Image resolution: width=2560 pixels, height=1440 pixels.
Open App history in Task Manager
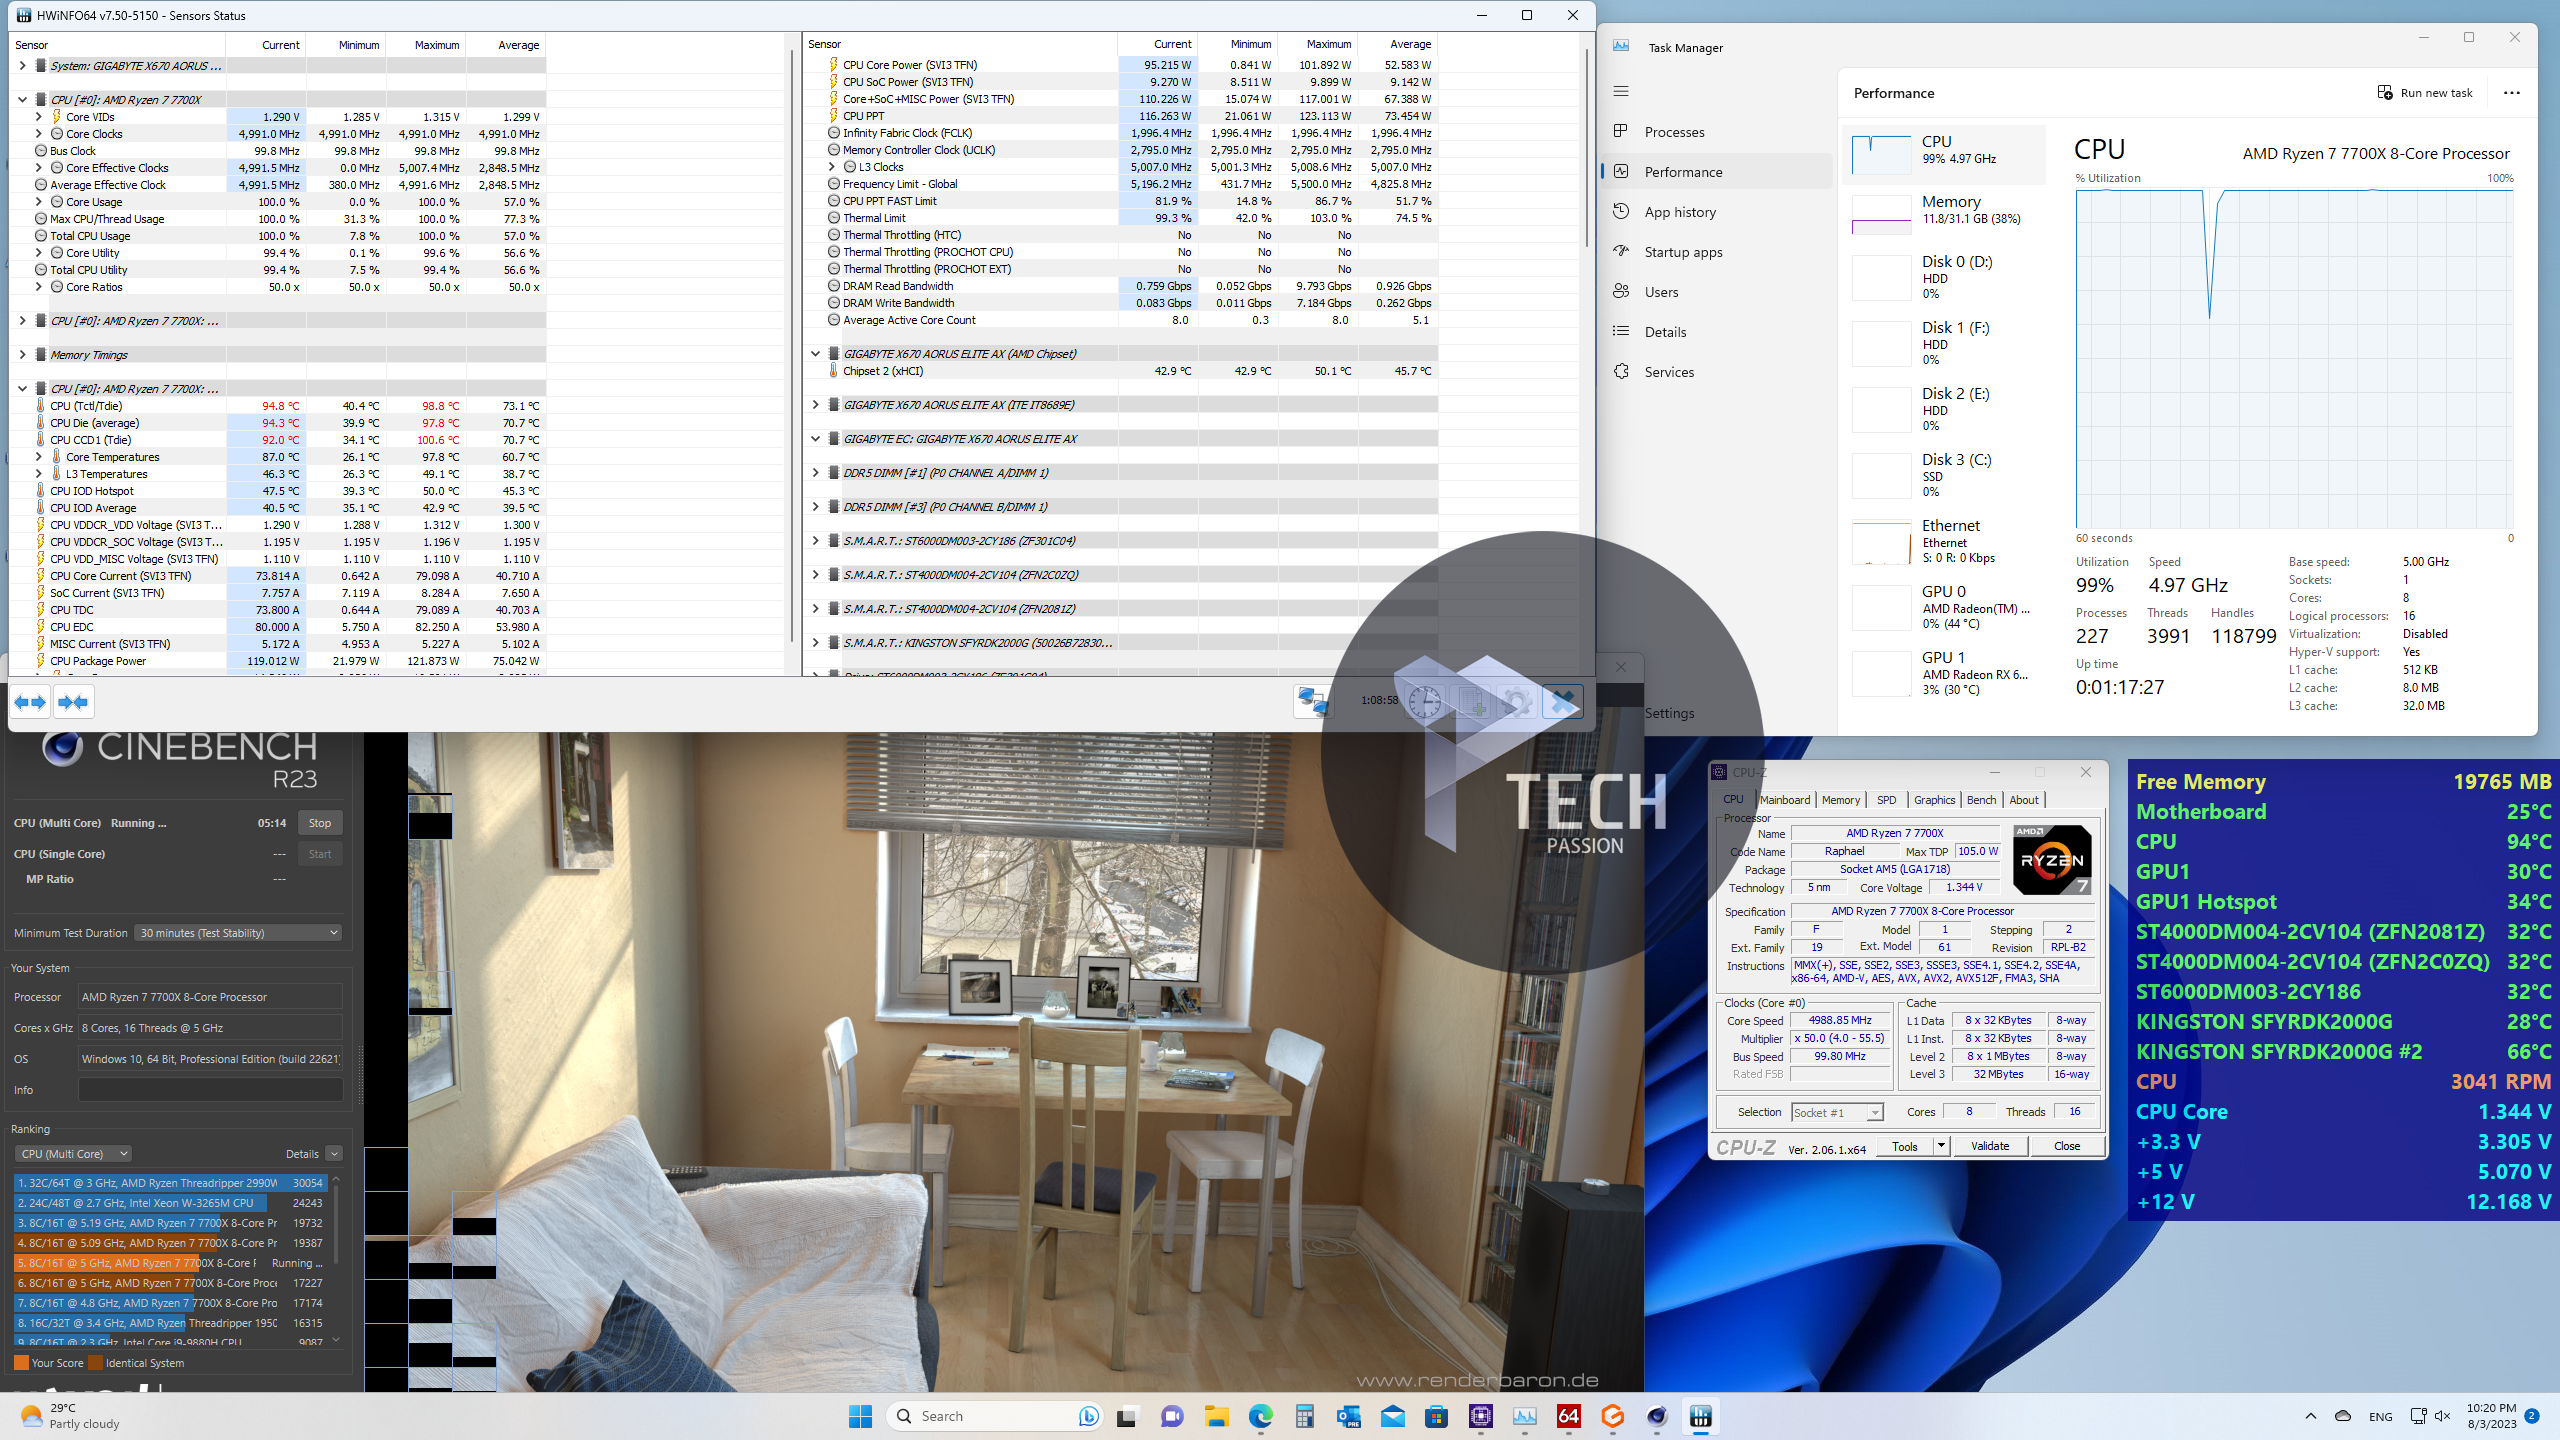tap(1680, 212)
